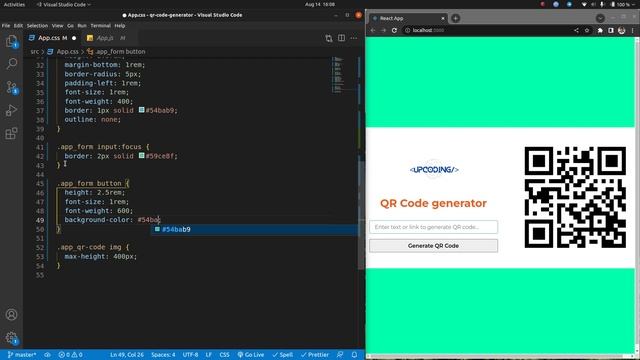640x360 pixels.
Task: Click the .app_form button breadcrumb
Action: click(x=116, y=52)
